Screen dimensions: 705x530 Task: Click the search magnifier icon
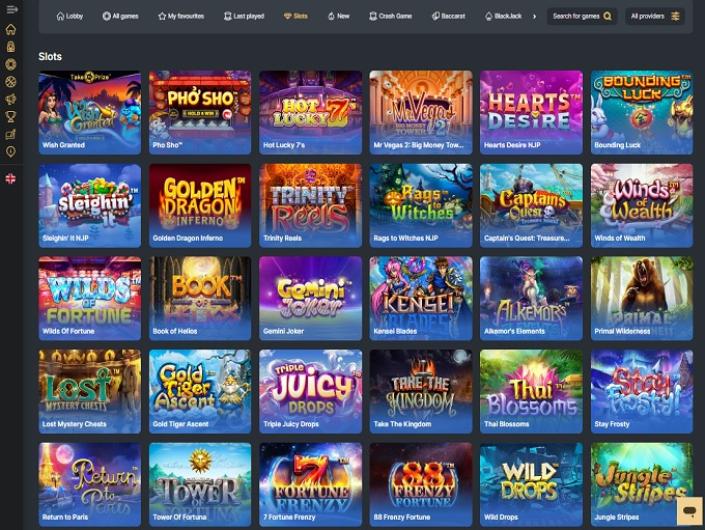point(607,16)
